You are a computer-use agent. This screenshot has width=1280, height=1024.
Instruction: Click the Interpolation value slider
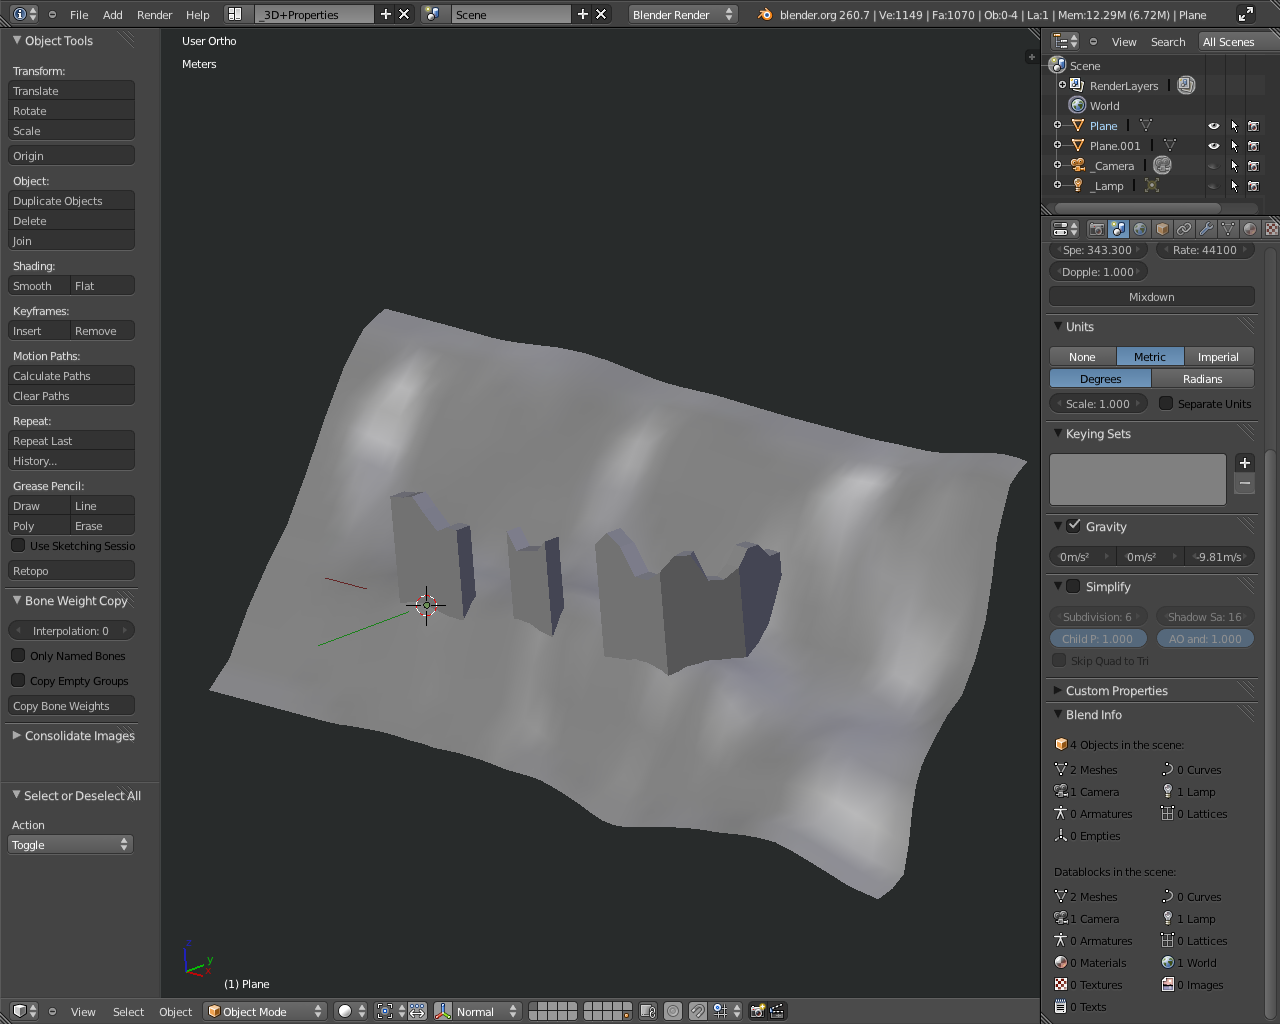71,631
